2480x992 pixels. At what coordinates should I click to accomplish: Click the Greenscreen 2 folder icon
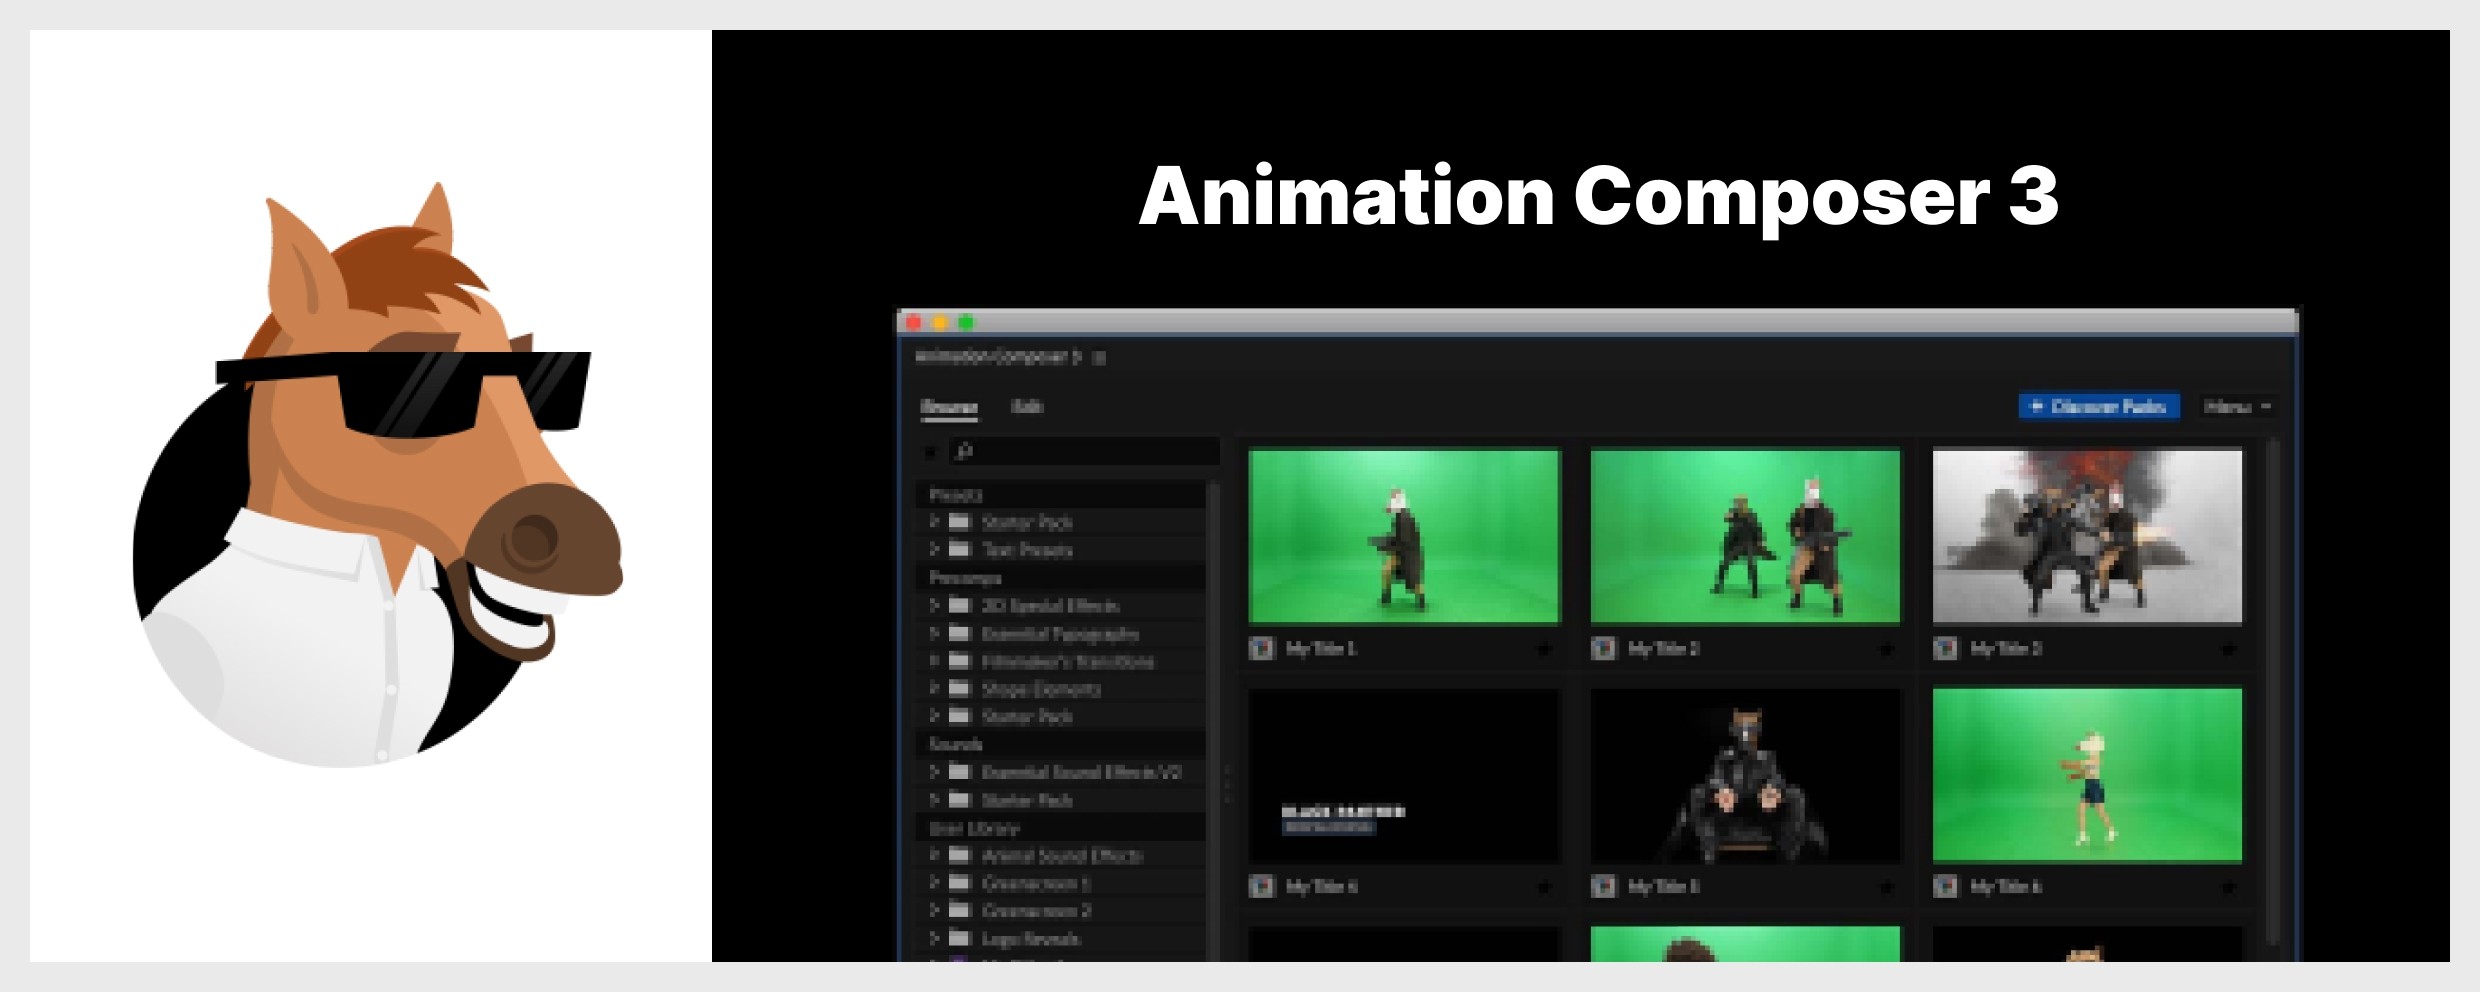coord(960,910)
